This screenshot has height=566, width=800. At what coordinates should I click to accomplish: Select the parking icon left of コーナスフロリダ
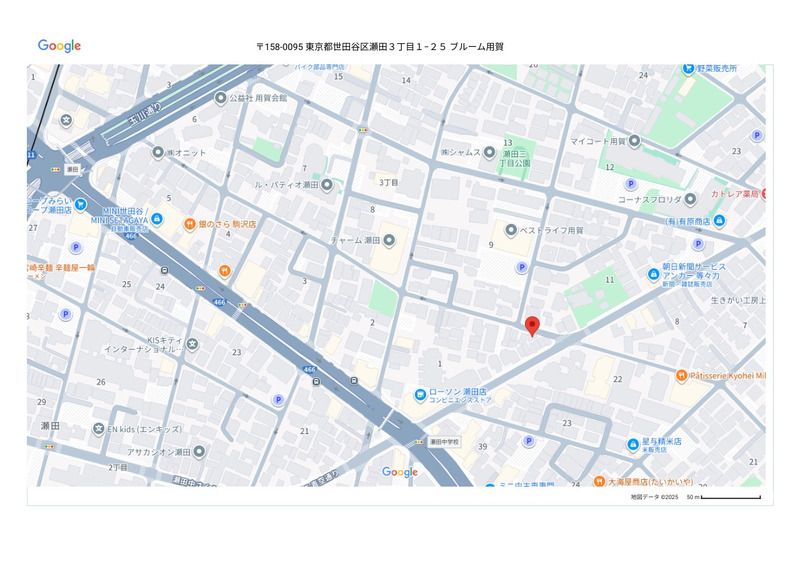(x=631, y=184)
